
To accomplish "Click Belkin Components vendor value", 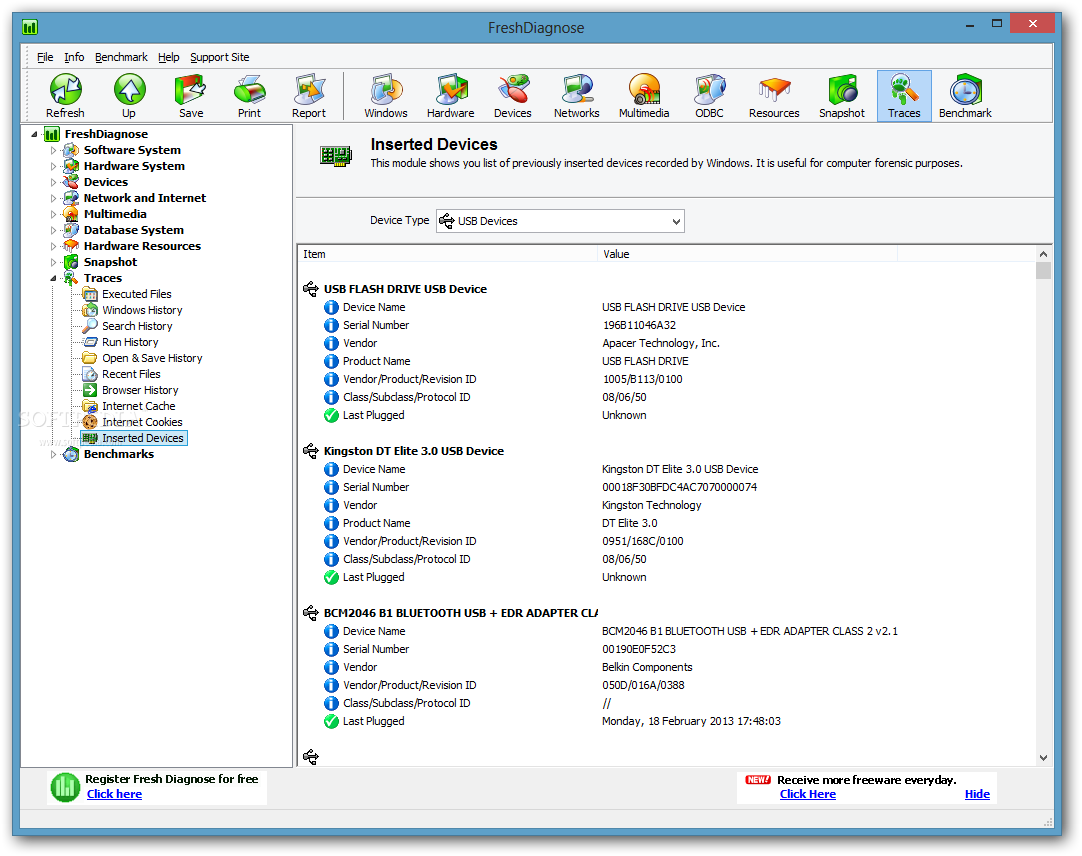I will [x=647, y=667].
